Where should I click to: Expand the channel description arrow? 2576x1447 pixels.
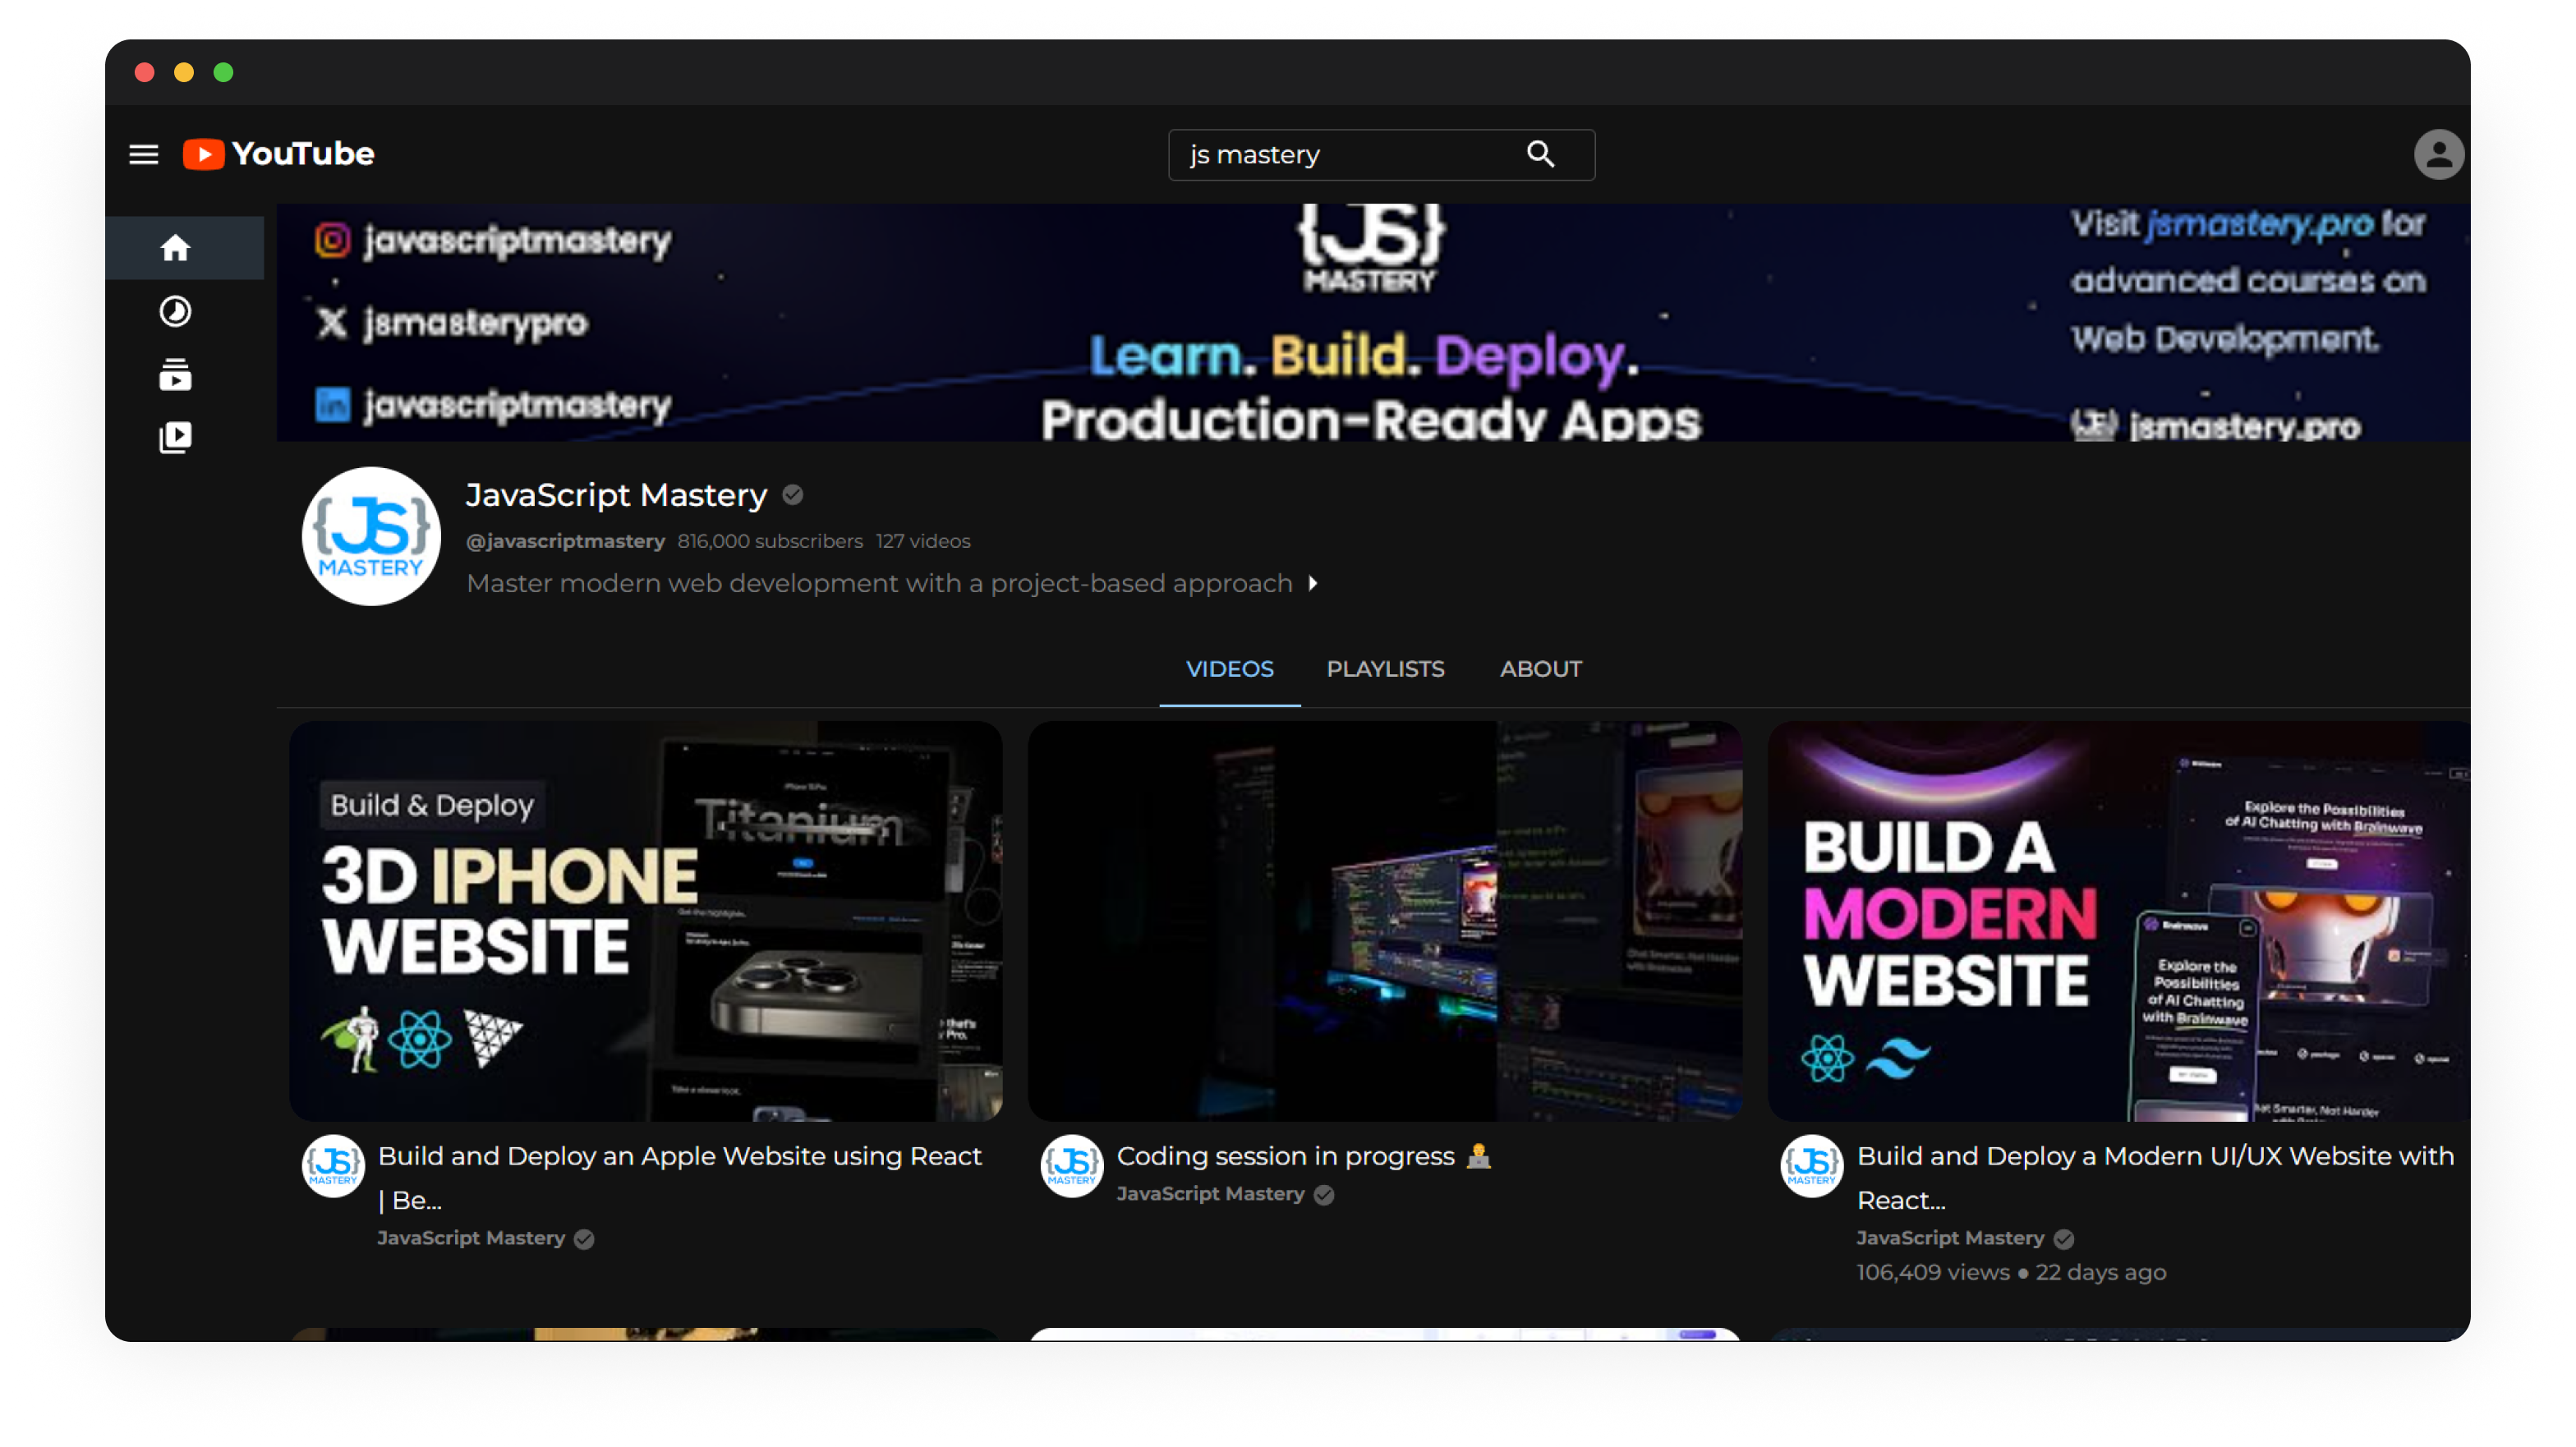pyautogui.click(x=1312, y=583)
